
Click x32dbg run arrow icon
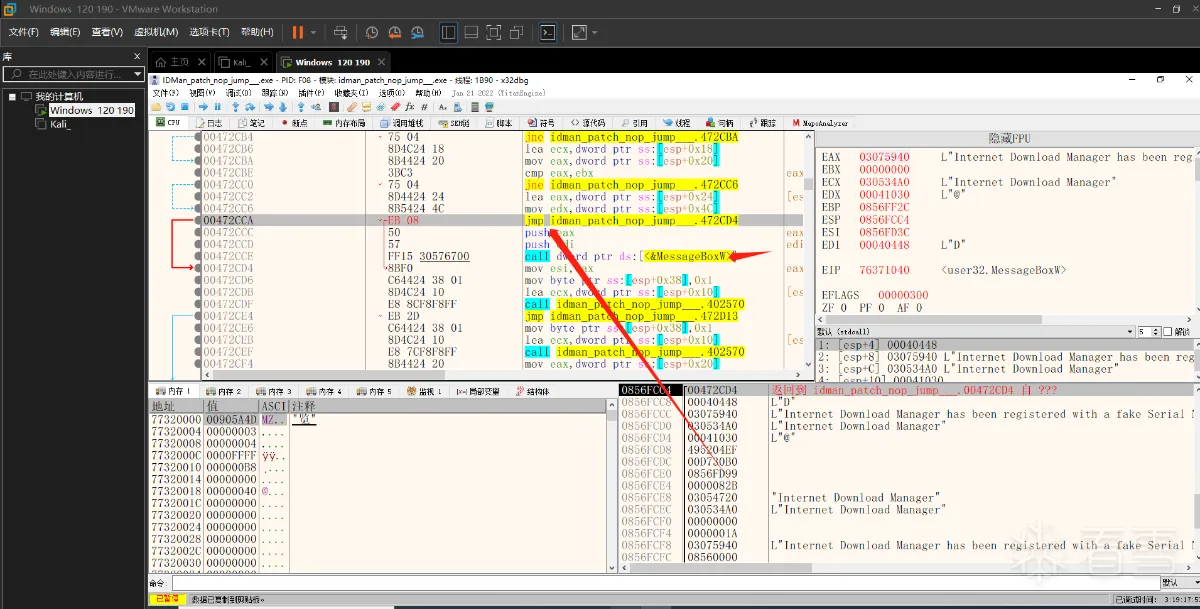click(x=203, y=106)
